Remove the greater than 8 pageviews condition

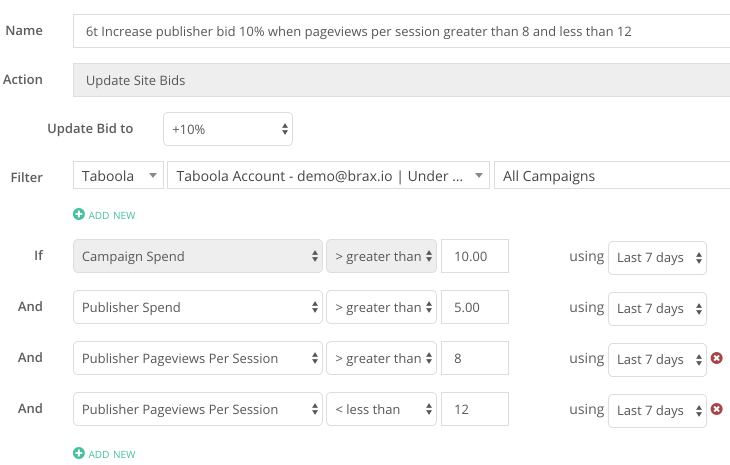[x=716, y=358]
